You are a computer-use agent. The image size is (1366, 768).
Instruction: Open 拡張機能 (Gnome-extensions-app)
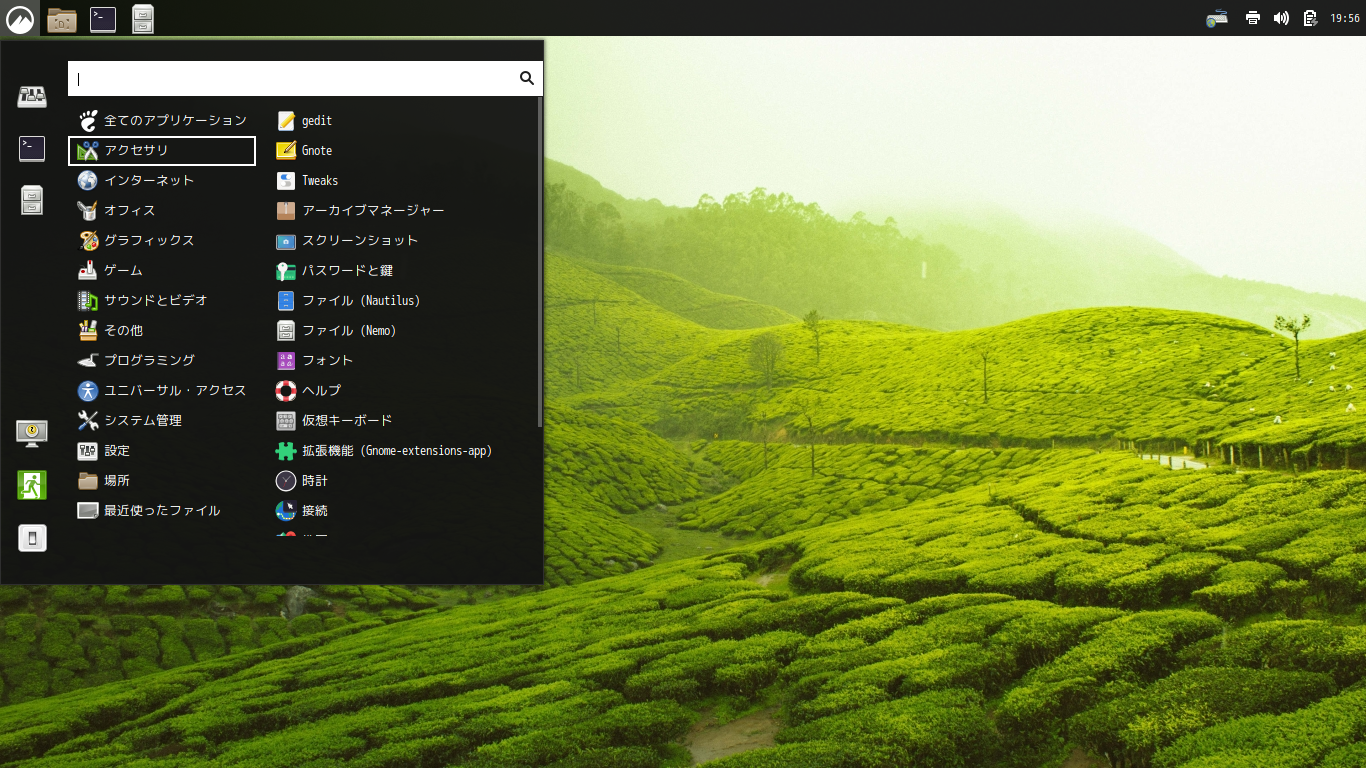(x=384, y=451)
